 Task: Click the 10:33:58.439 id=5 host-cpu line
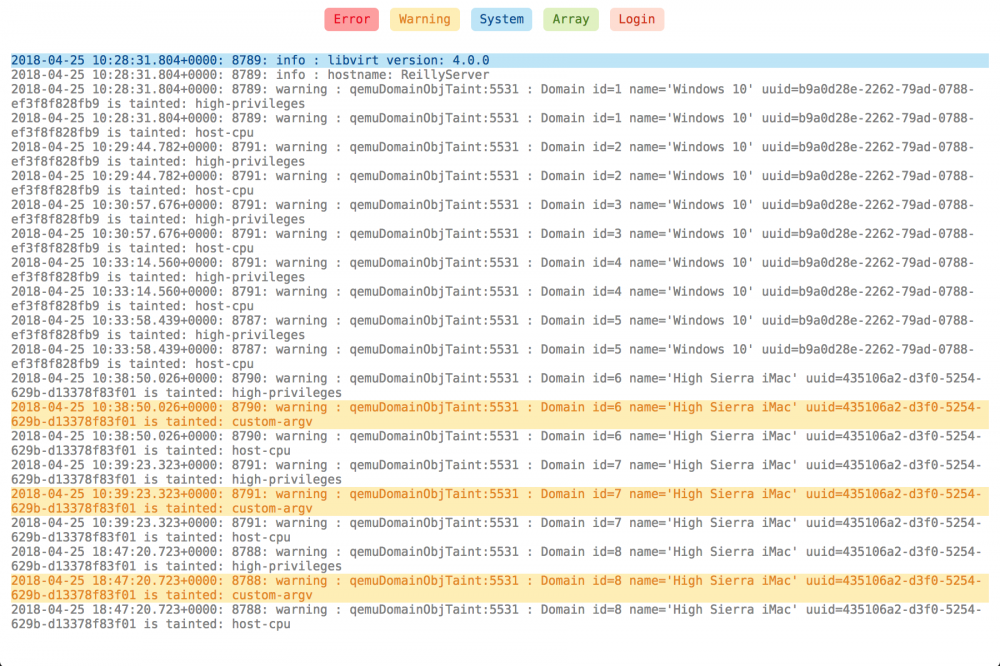click(499, 357)
